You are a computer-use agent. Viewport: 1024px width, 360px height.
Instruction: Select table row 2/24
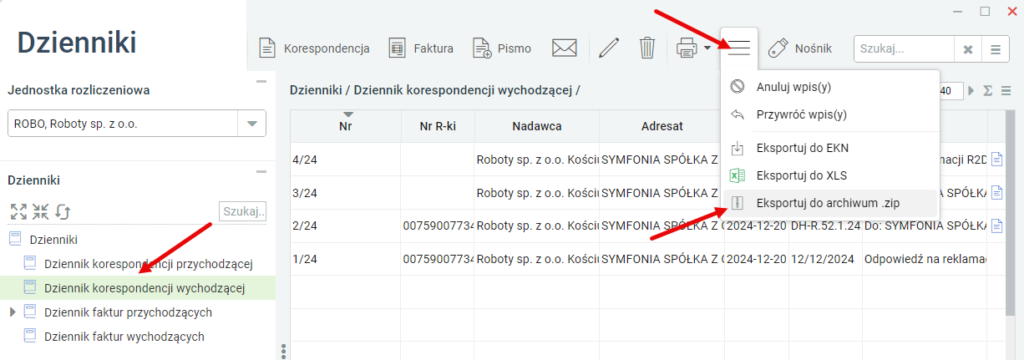click(x=647, y=225)
